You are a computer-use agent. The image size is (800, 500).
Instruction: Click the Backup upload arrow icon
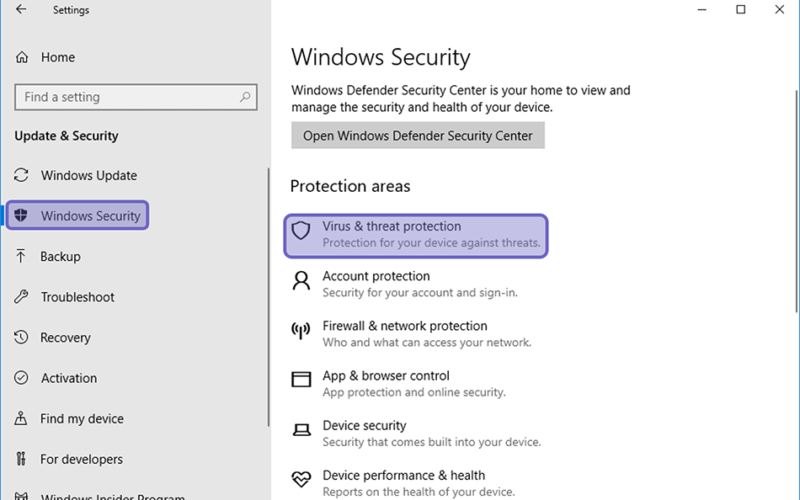20,256
